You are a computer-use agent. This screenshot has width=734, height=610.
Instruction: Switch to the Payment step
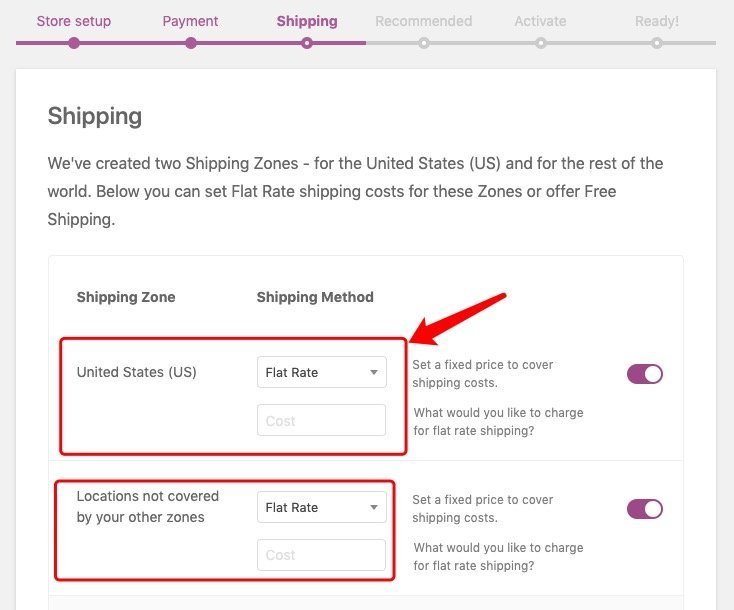click(x=190, y=21)
